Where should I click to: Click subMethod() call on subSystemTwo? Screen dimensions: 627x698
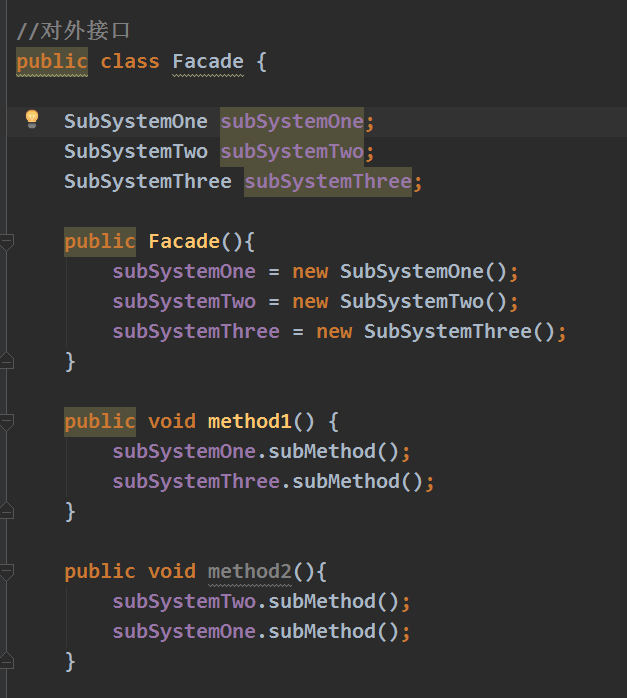333,601
